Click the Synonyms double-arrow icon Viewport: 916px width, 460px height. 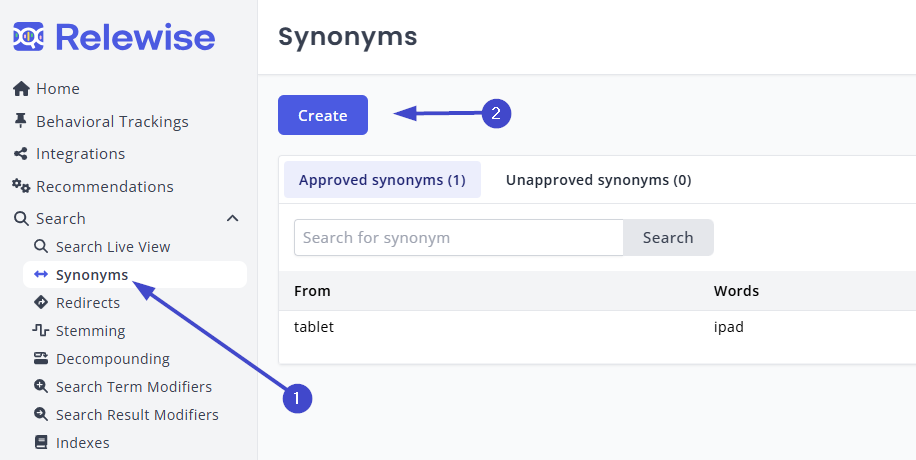(41, 274)
